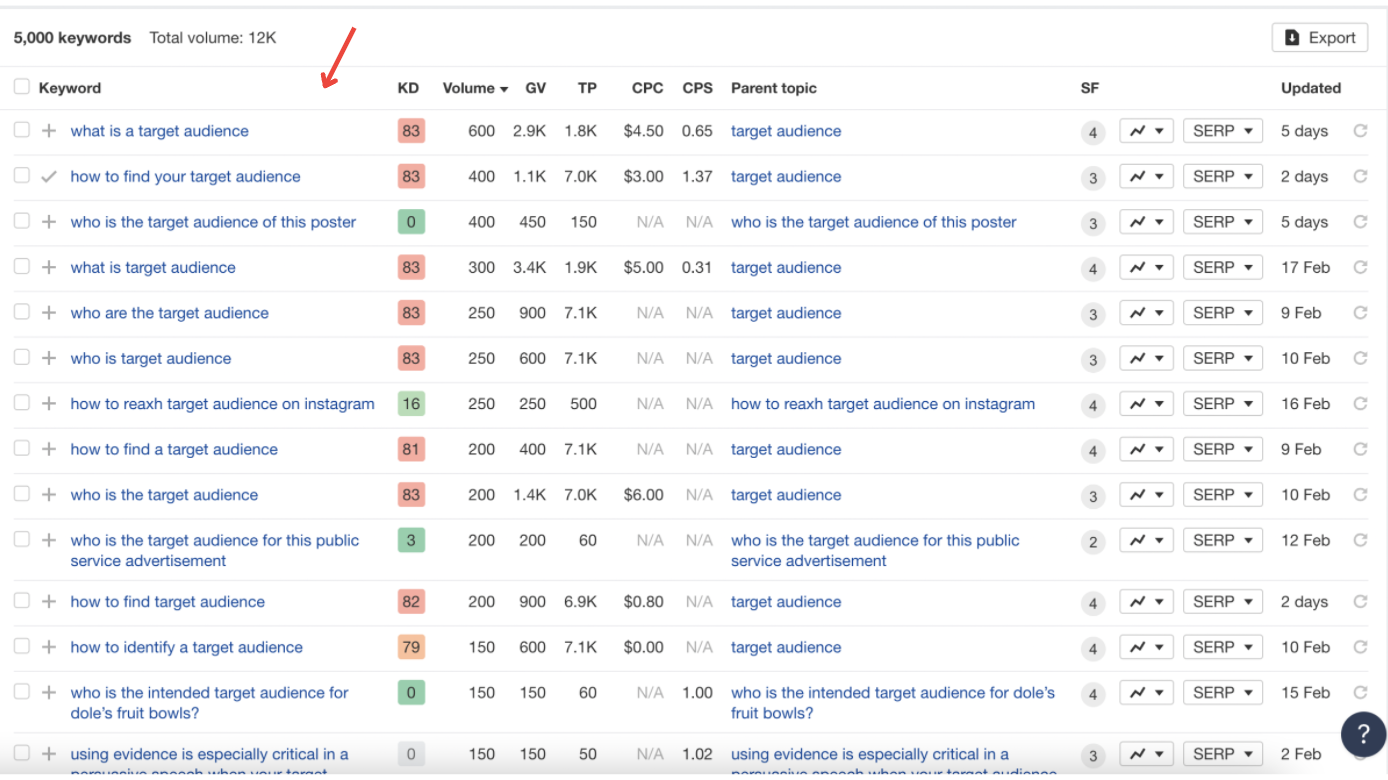
Task: Expand trend chart dropdown for 'how to find your target audience'
Action: click(1146, 177)
